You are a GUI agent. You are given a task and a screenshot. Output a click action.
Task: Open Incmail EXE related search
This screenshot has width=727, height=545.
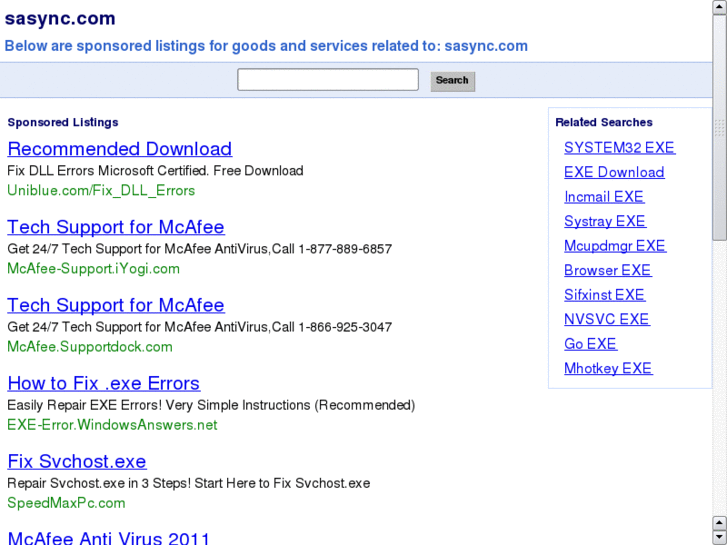click(604, 197)
